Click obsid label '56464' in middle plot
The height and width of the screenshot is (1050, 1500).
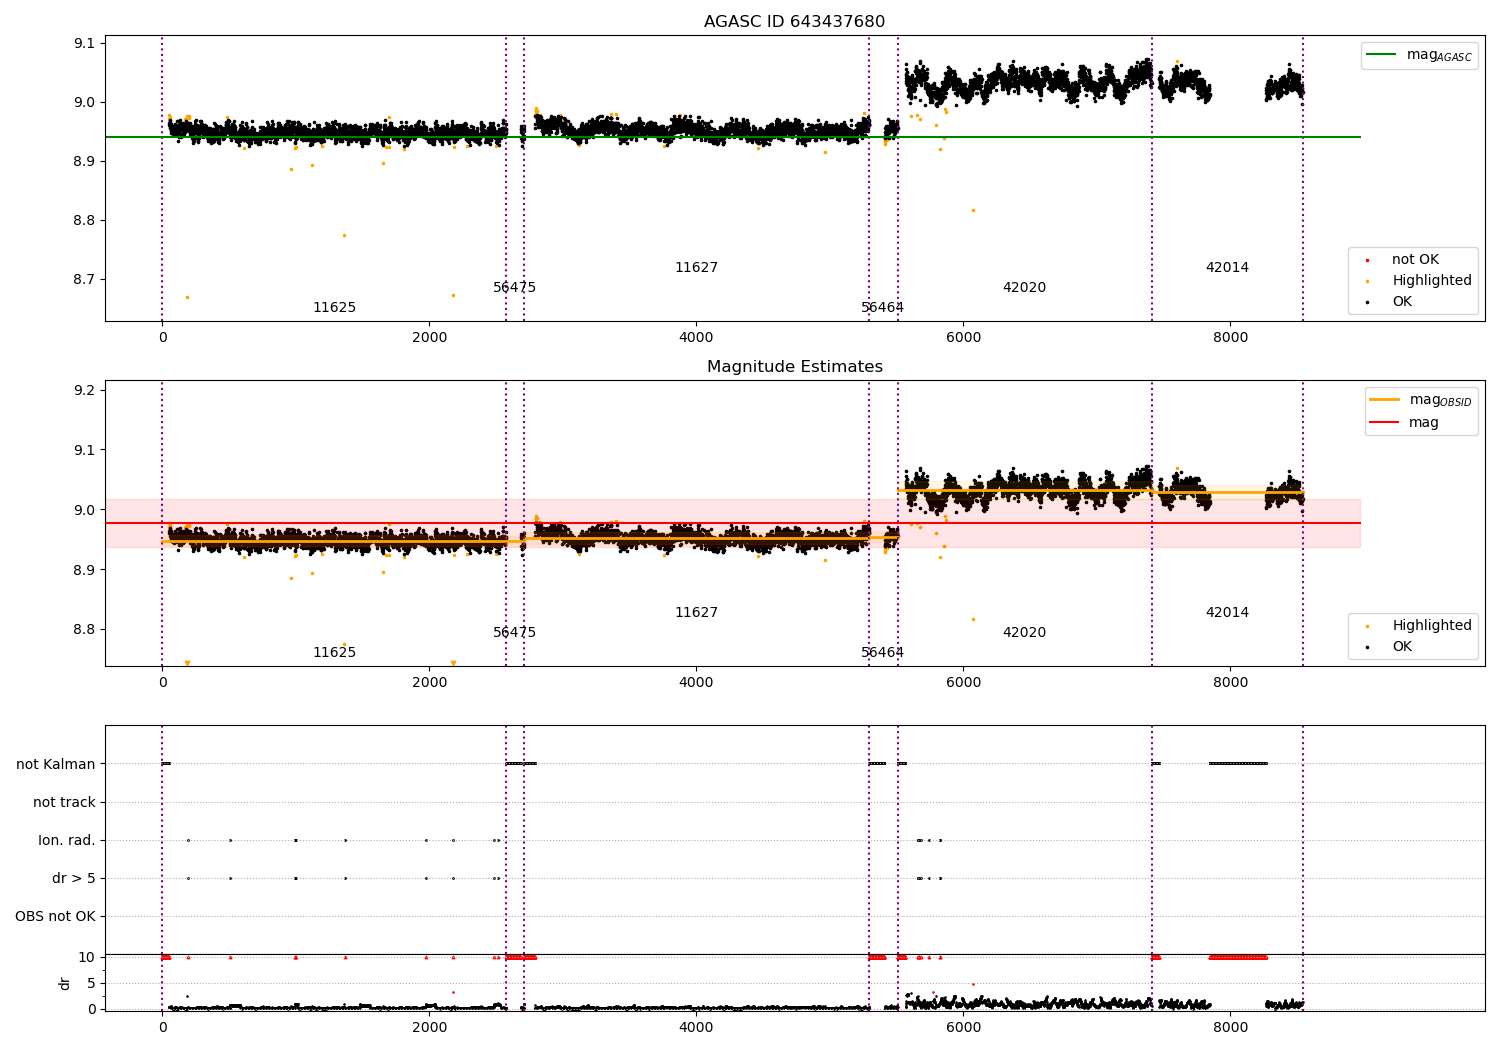tap(882, 653)
